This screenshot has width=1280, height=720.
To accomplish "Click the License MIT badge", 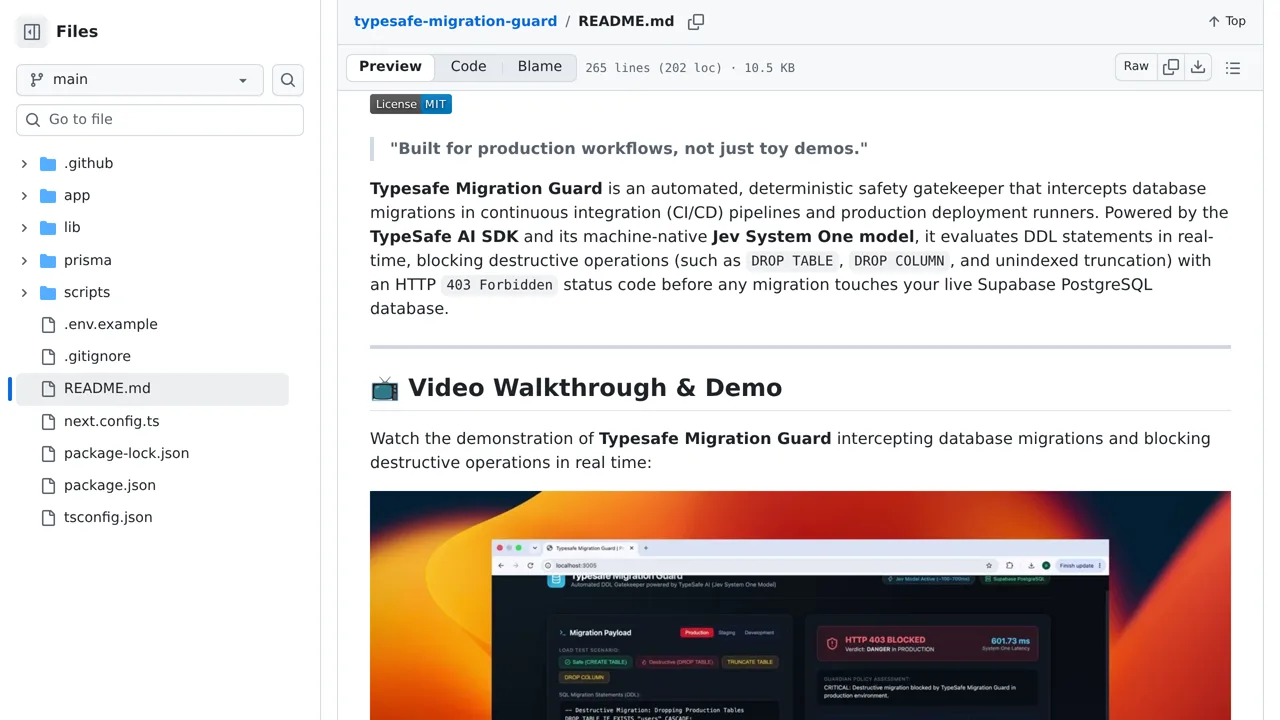I will click(411, 104).
